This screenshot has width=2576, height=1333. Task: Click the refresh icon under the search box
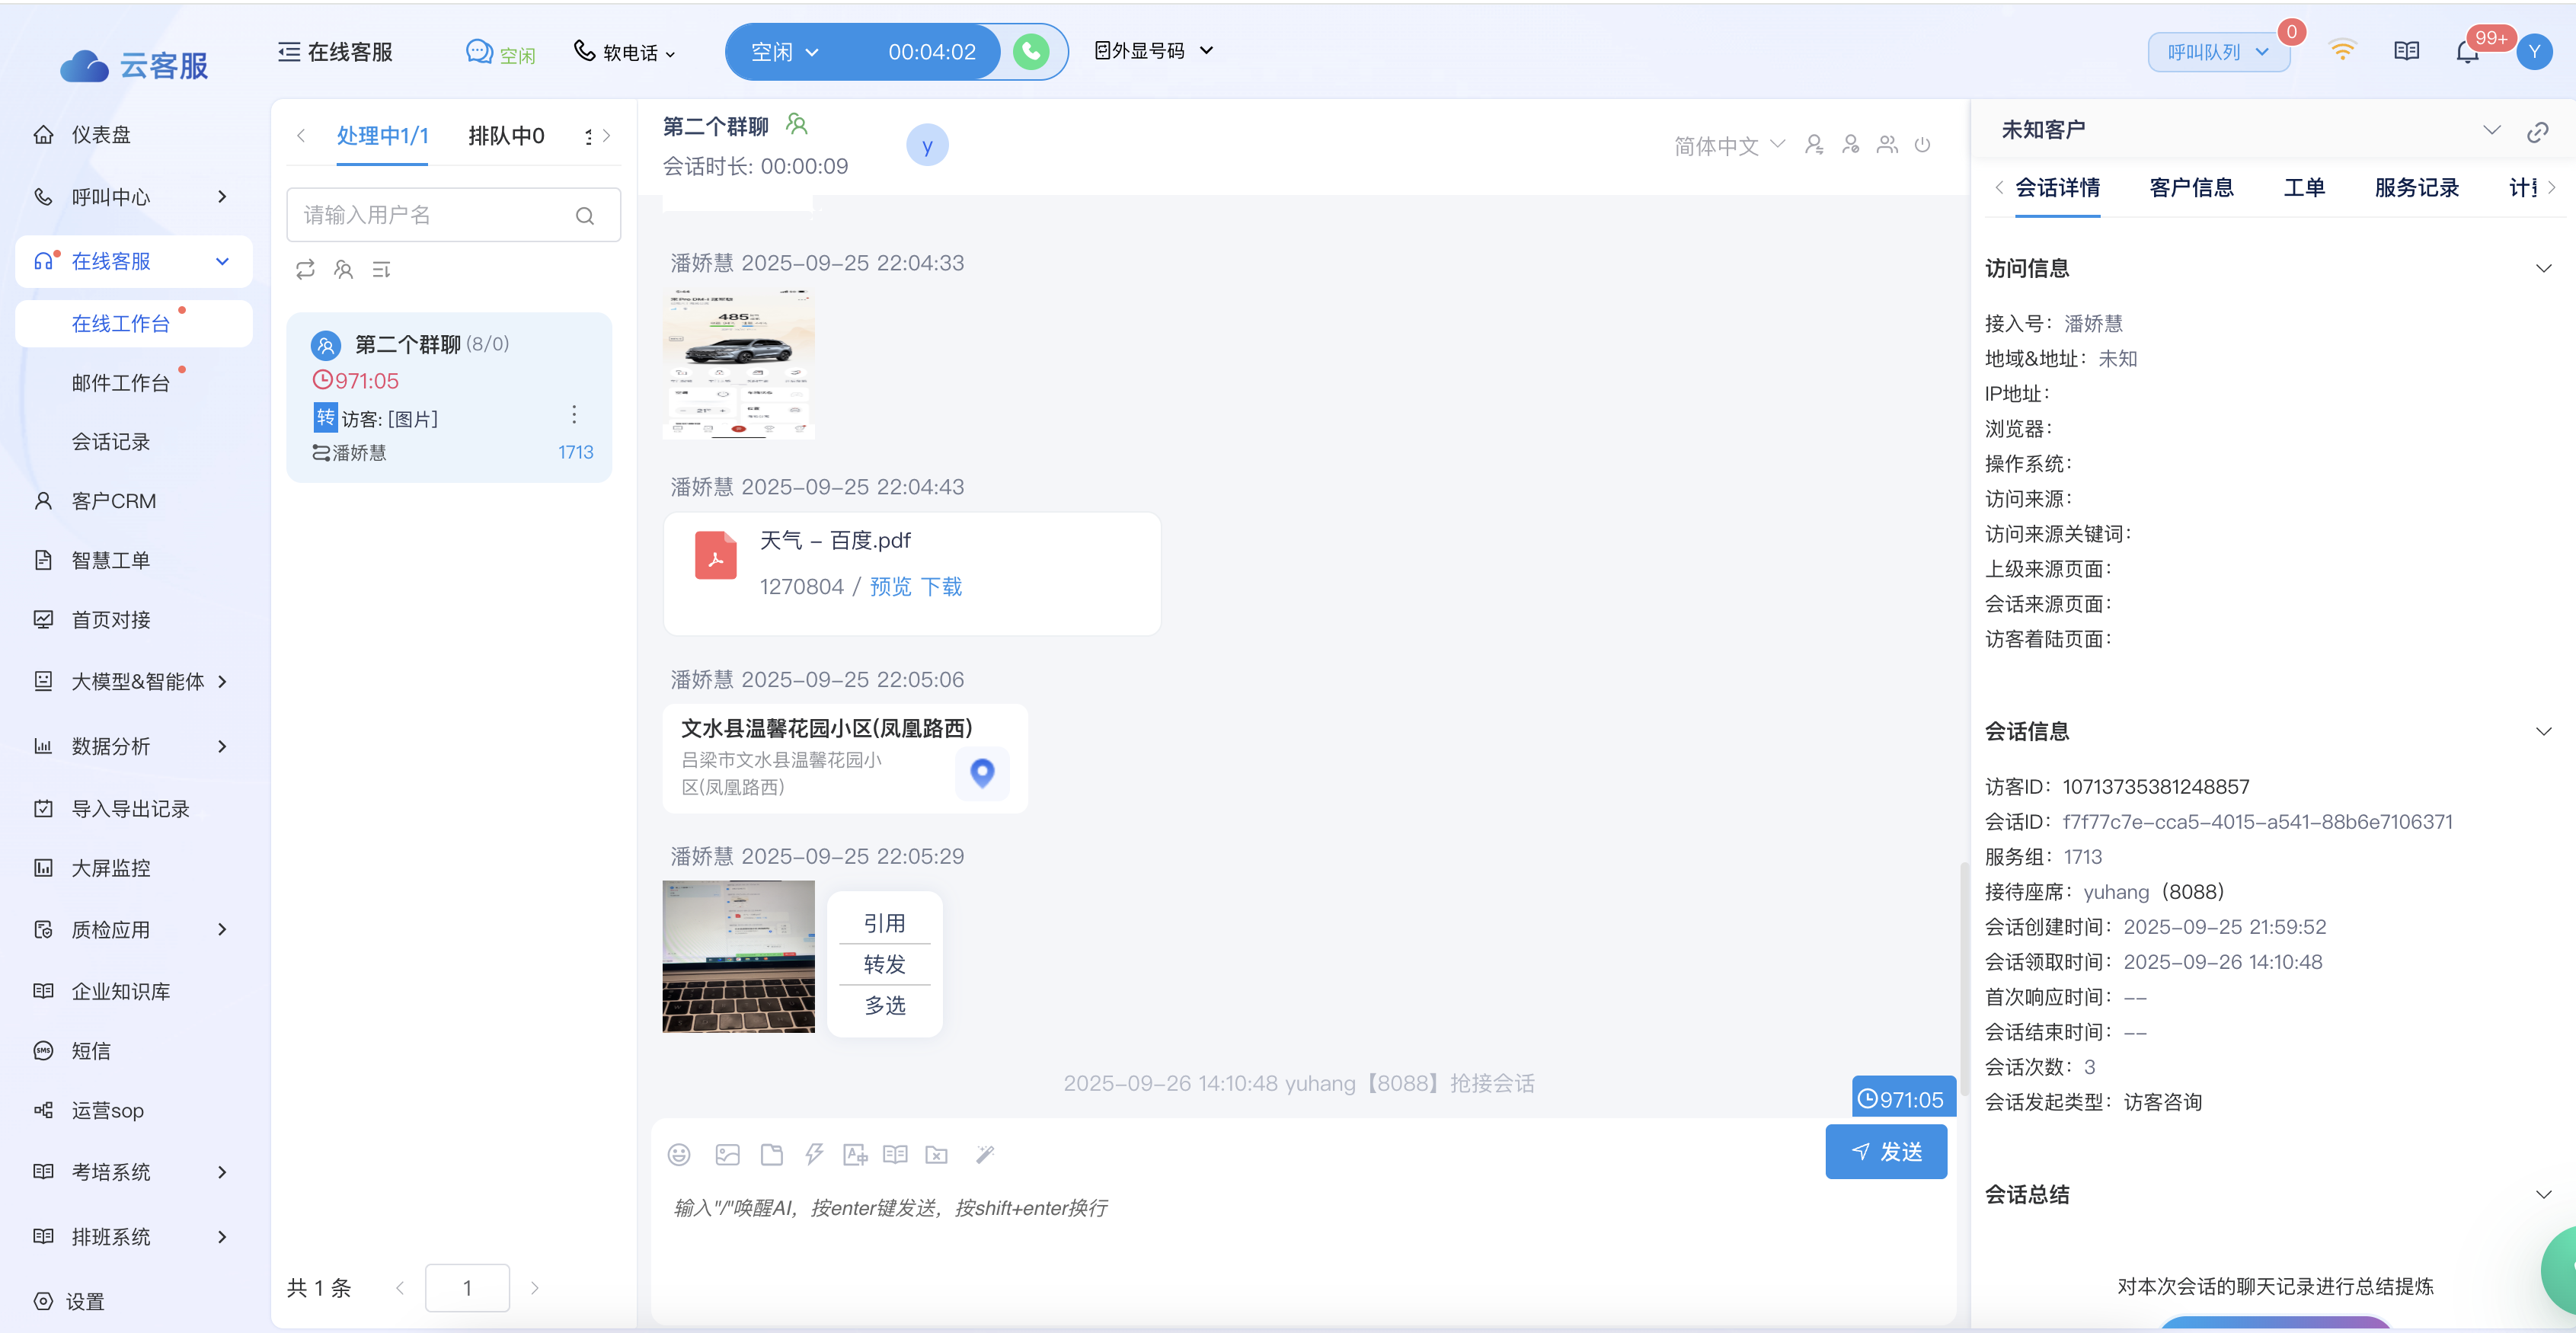305,269
